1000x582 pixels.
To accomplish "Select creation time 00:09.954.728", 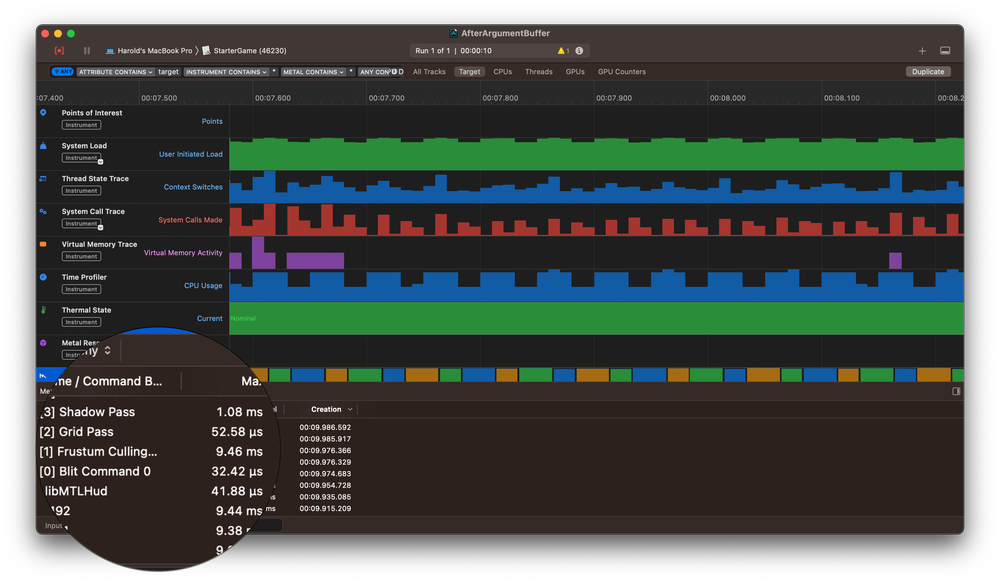I will coord(325,485).
